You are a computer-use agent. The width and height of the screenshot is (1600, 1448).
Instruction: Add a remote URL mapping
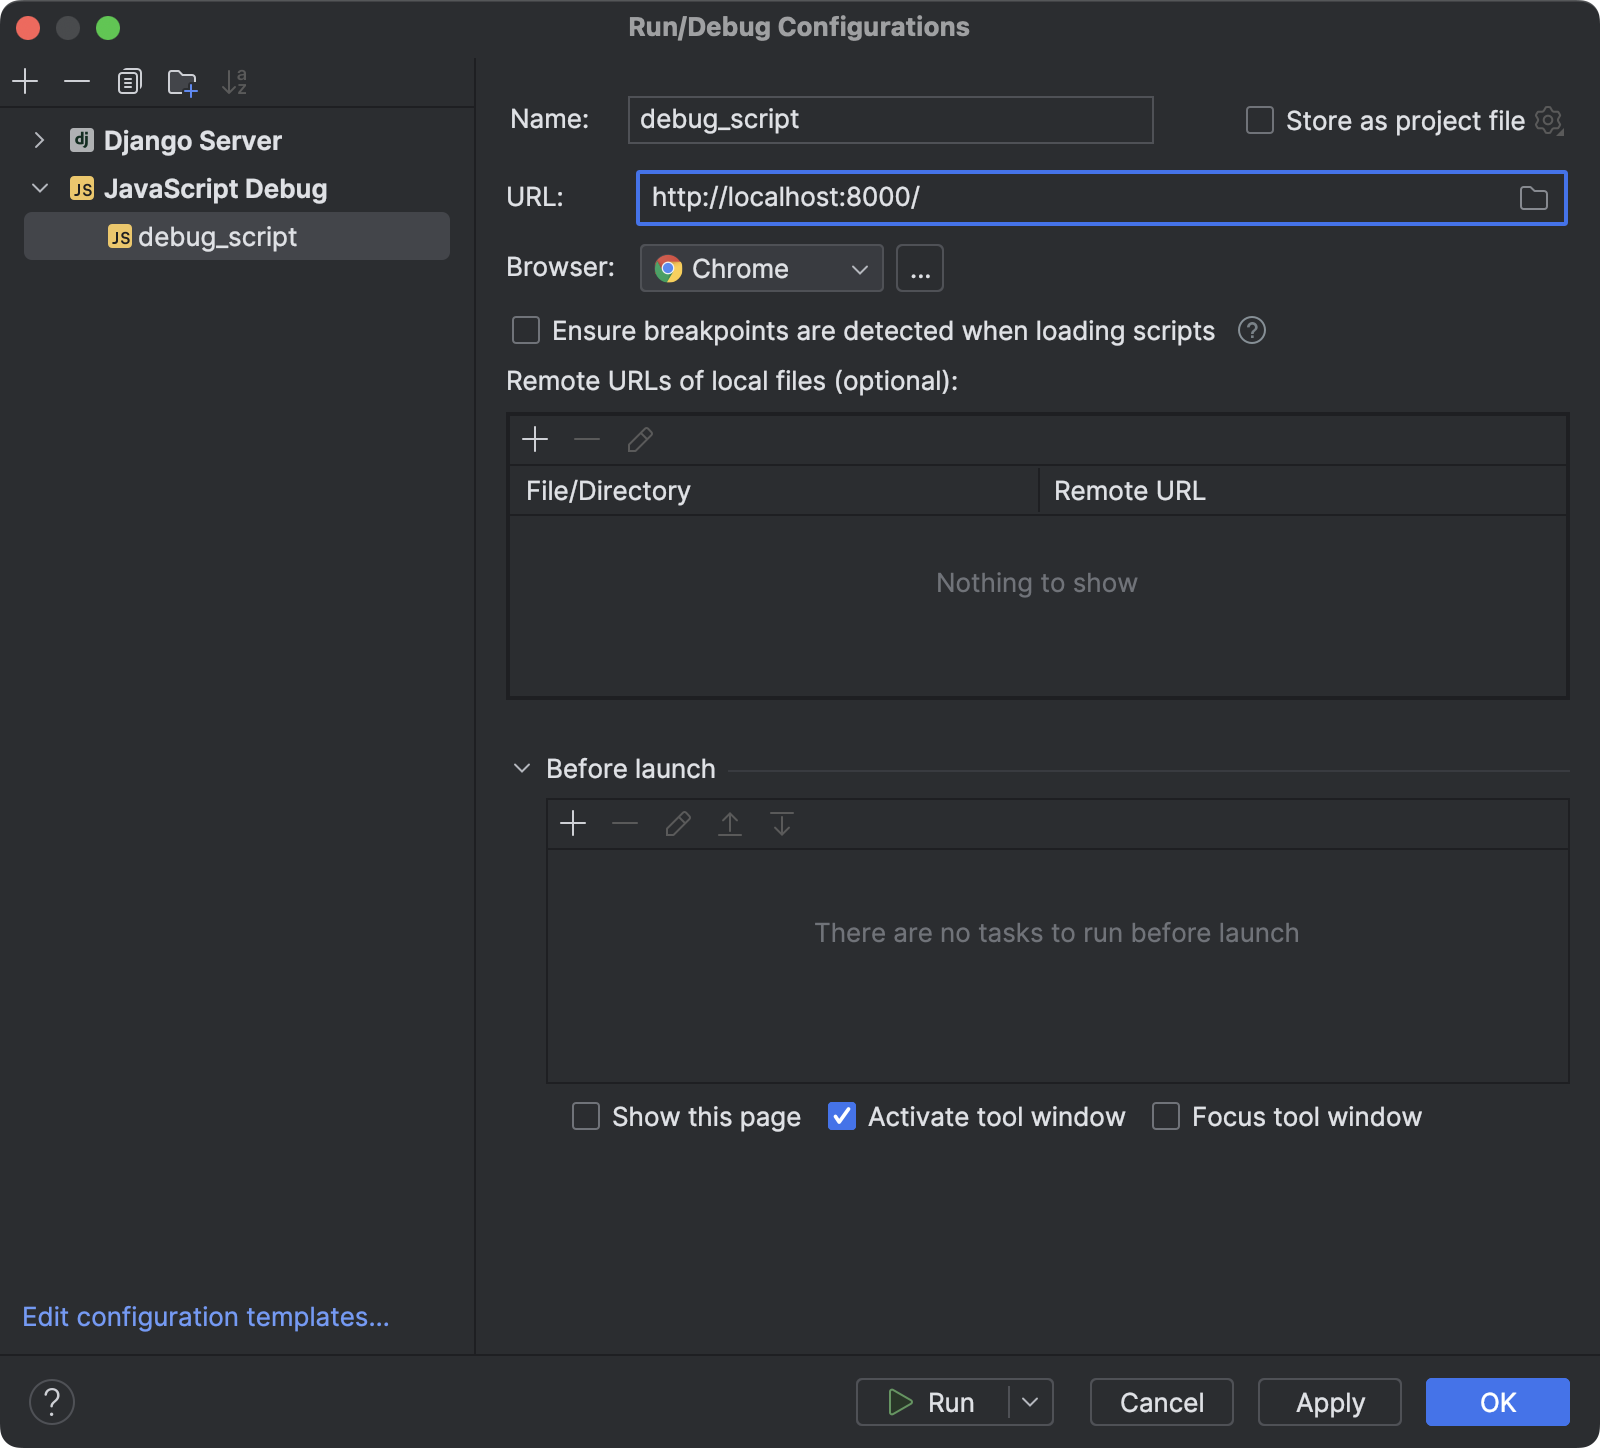536,439
